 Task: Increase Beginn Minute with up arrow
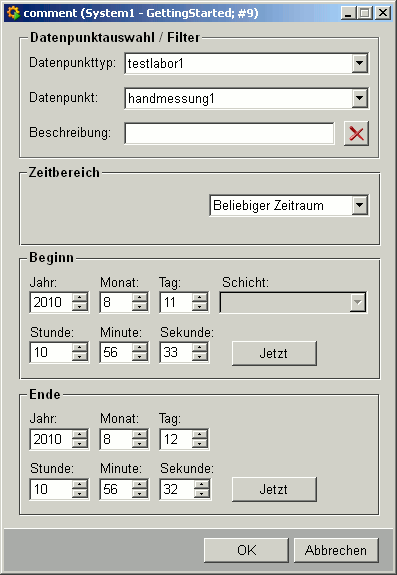click(140, 348)
